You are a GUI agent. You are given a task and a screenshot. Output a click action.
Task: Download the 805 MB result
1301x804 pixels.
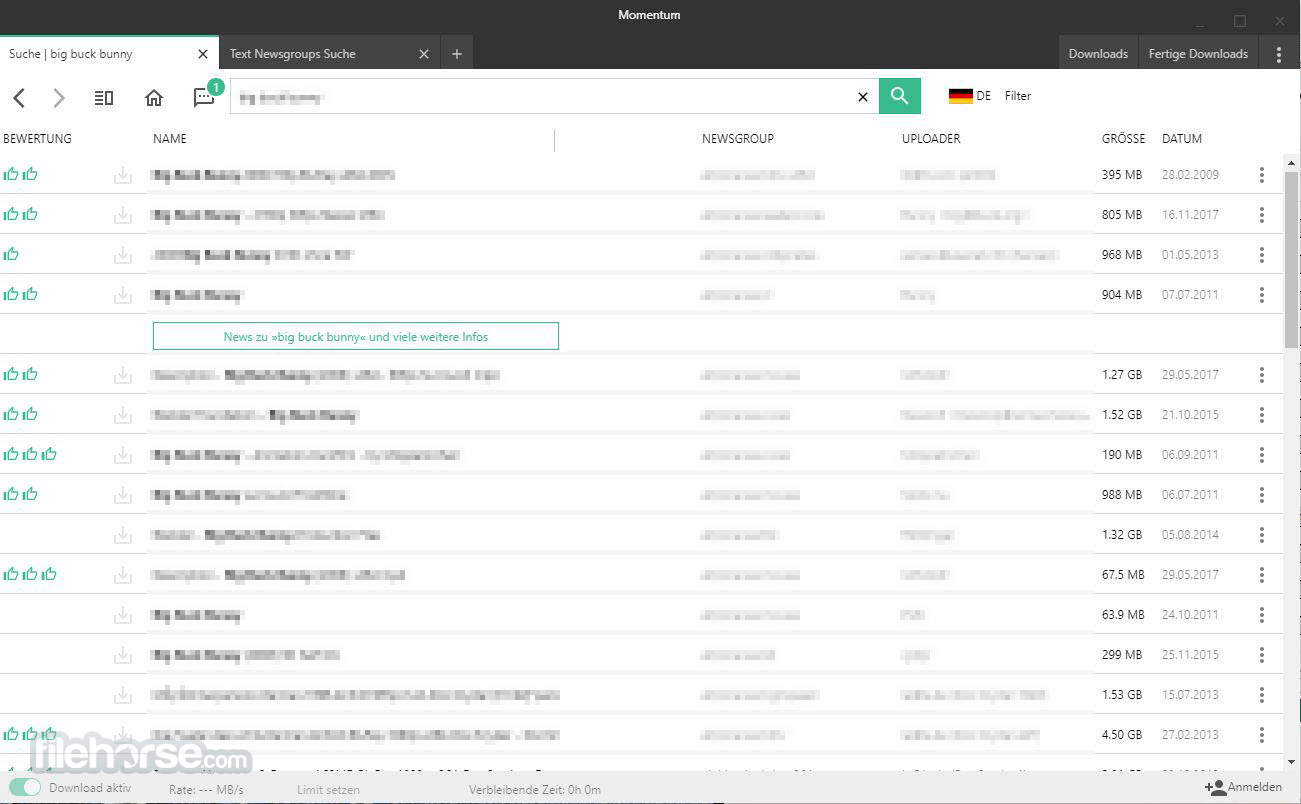pos(123,215)
